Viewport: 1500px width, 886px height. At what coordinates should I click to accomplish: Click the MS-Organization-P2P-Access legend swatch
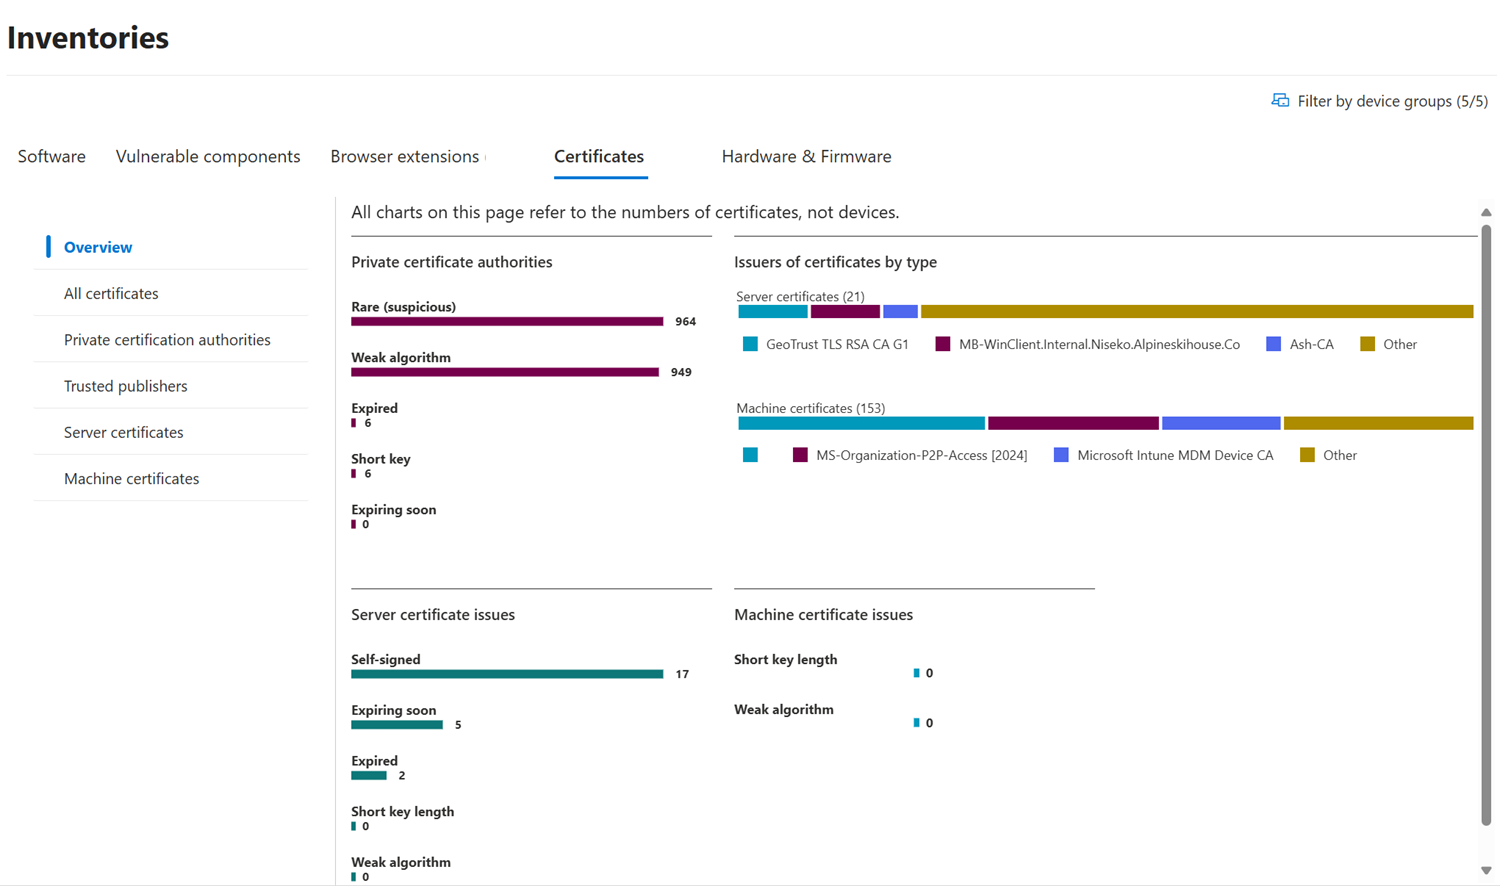tap(800, 455)
